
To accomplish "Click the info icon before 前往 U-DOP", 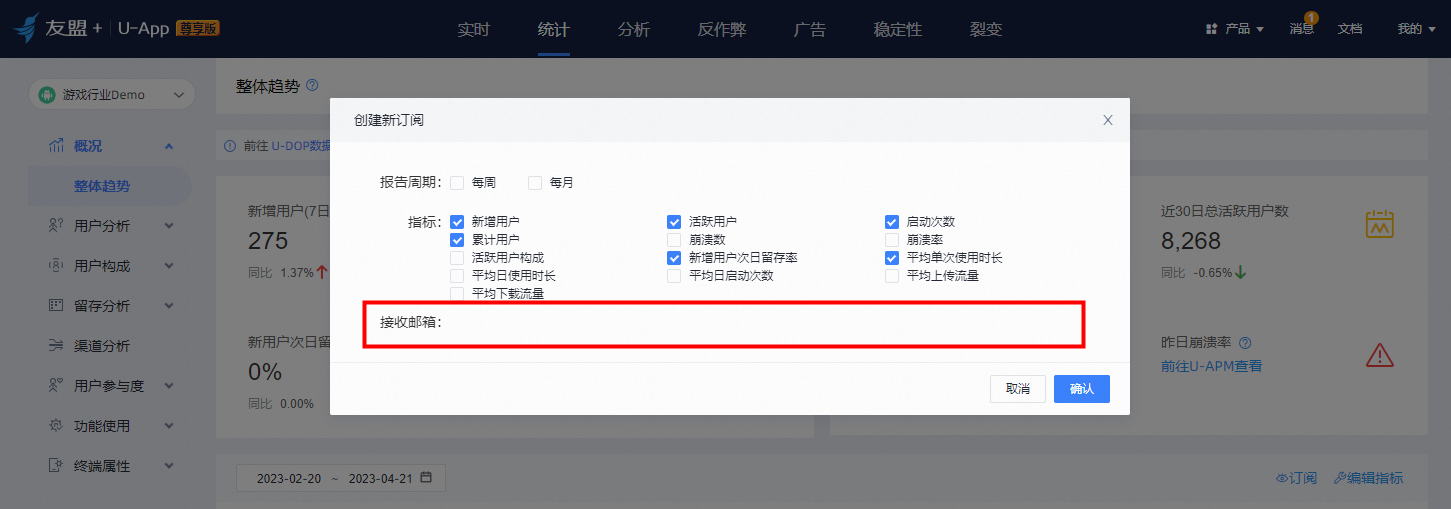I will tap(231, 146).
